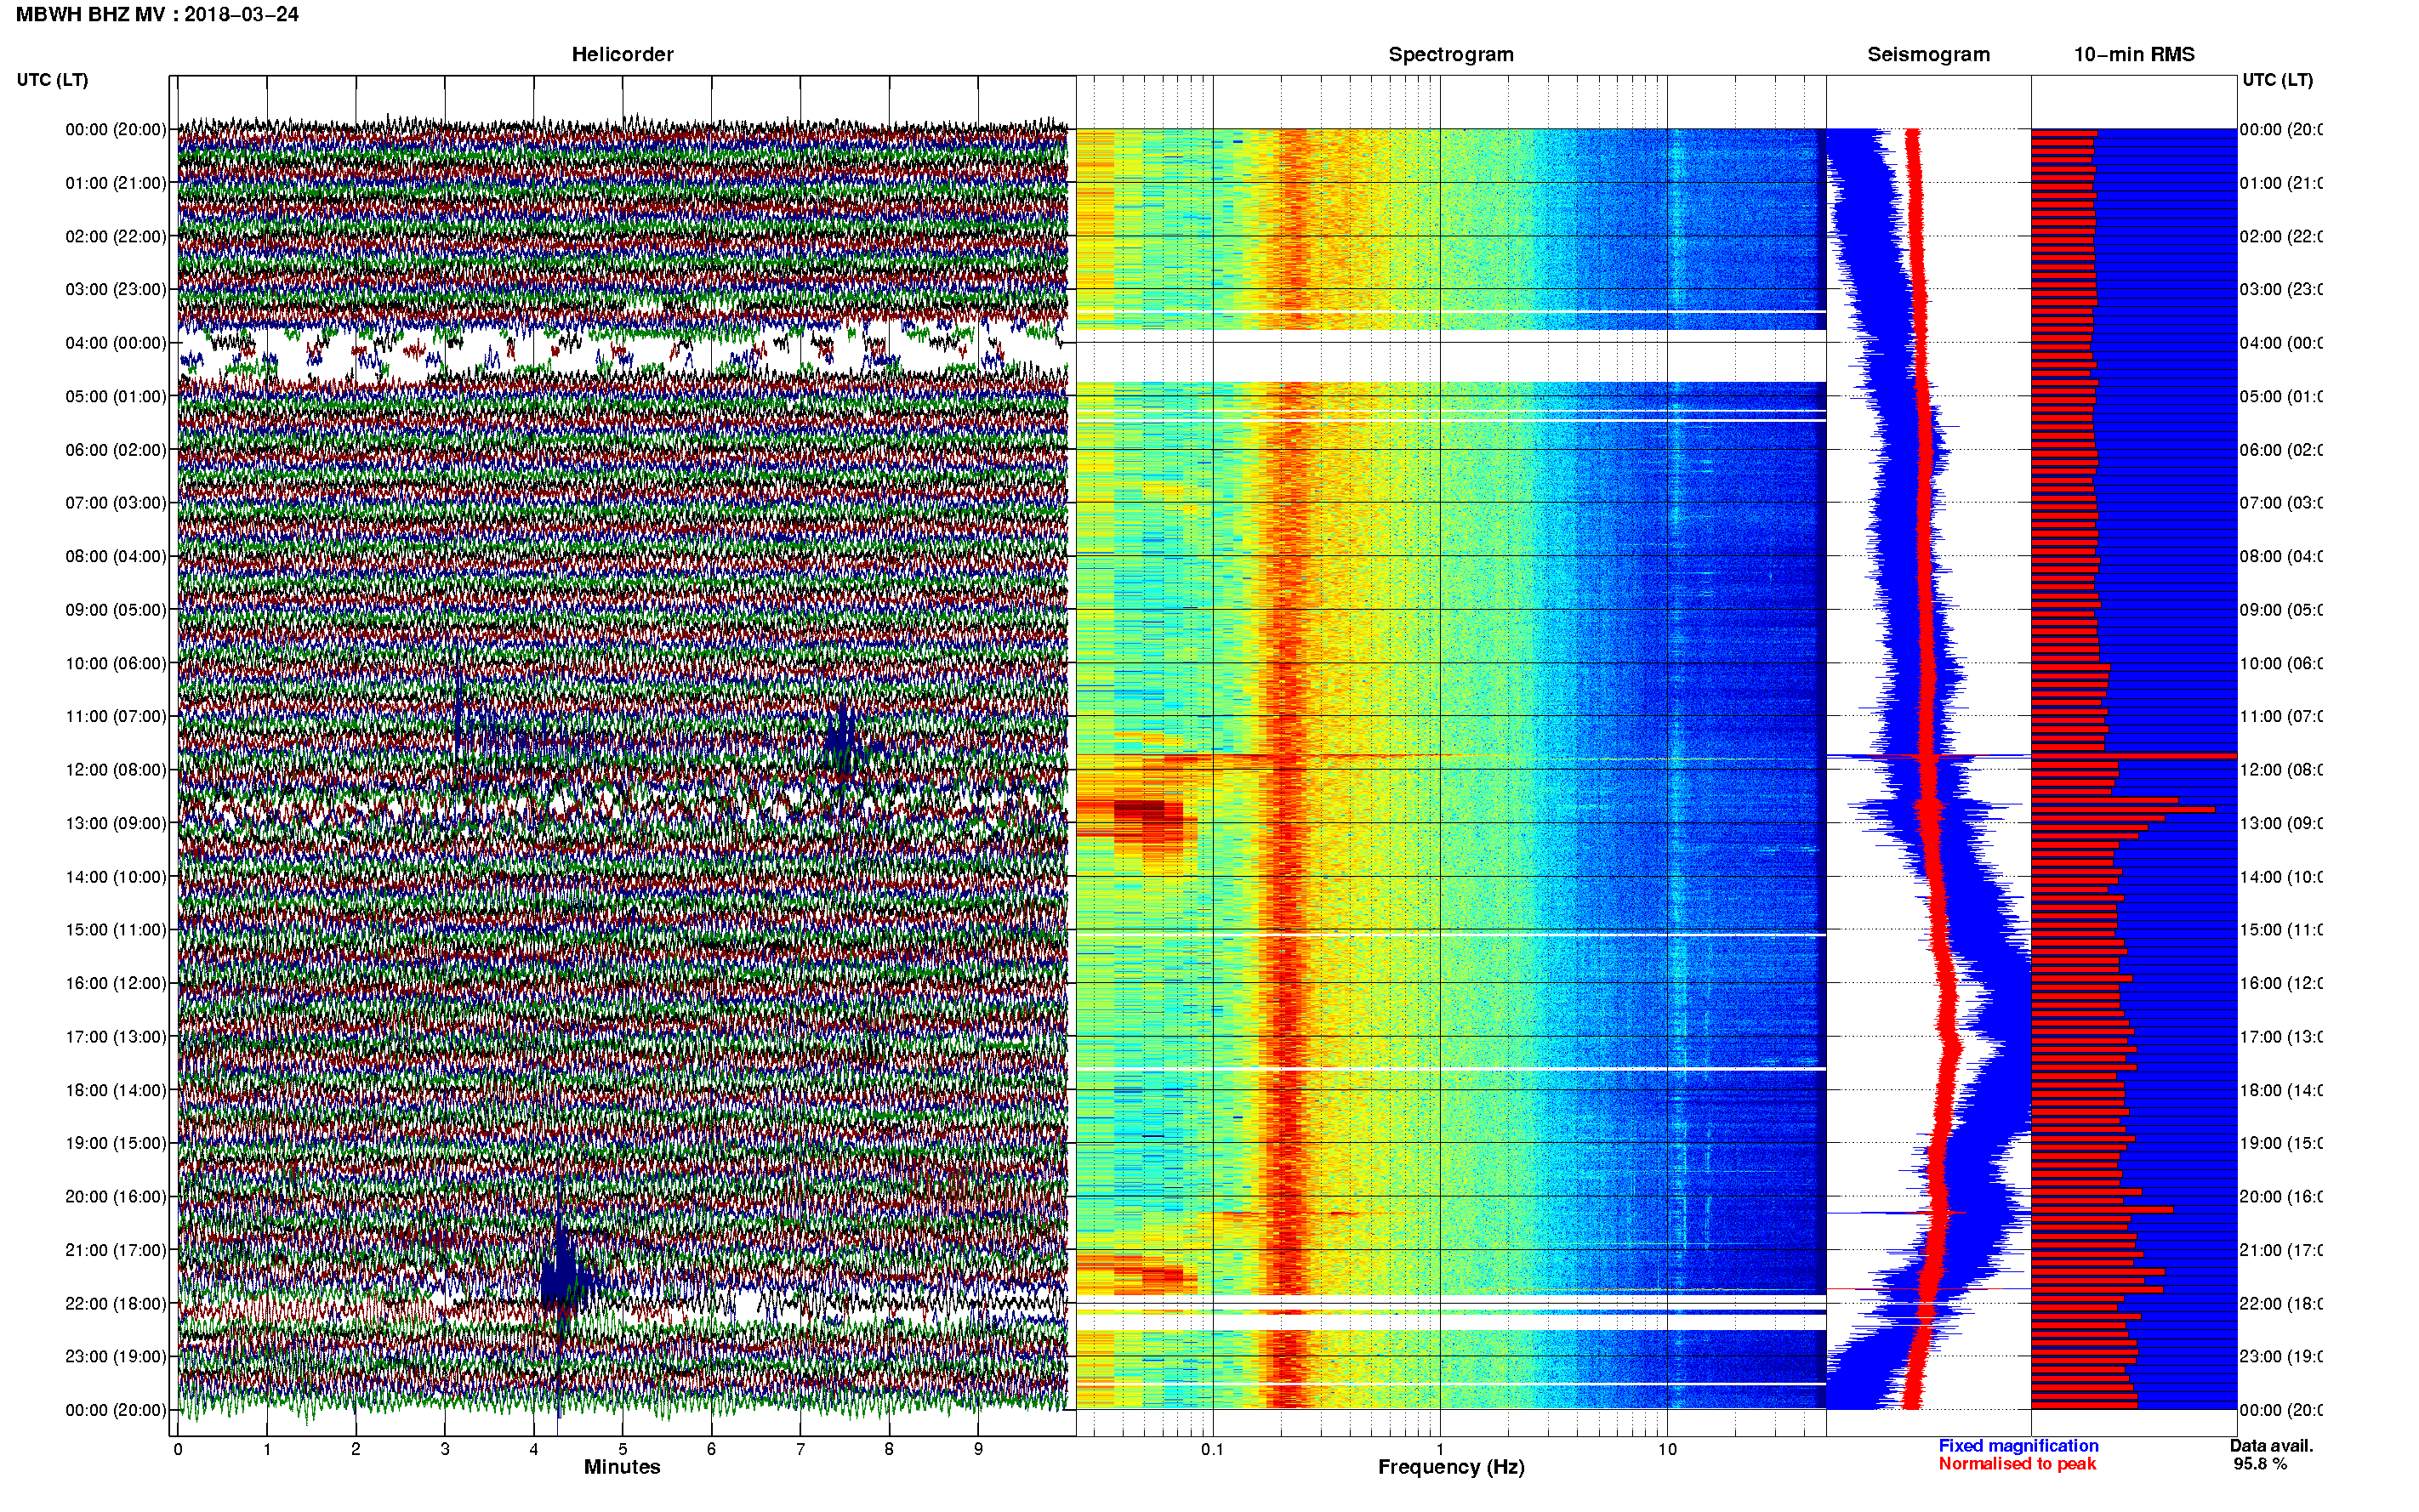Click the '10' frequency tick label
This screenshot has width=2419, height=1512.
[x=1666, y=1449]
